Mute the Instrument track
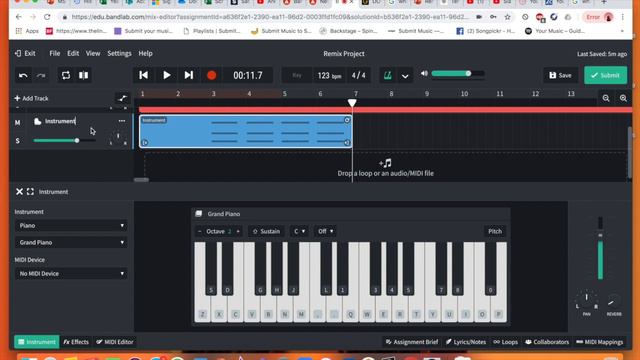This screenshot has width=640, height=360. (x=18, y=122)
